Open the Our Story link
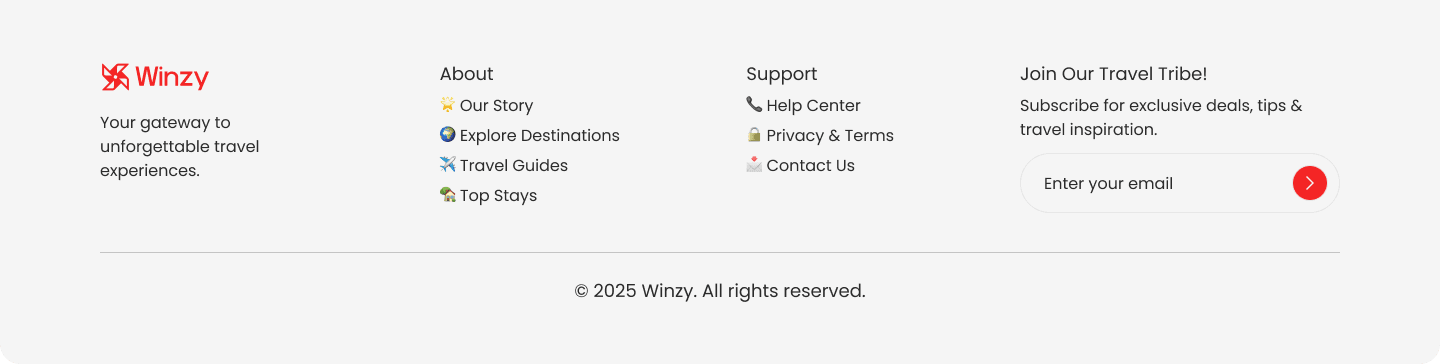This screenshot has height=364, width=1440. click(x=496, y=105)
